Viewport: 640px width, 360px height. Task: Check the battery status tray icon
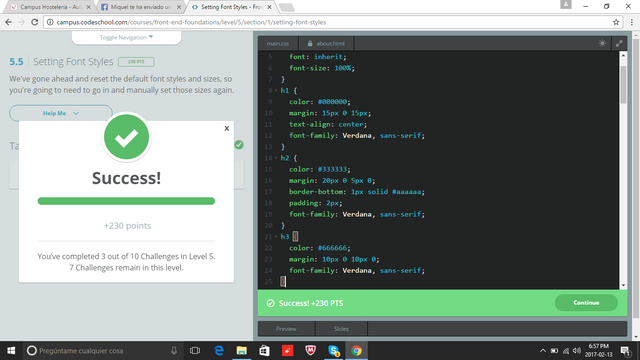(x=554, y=351)
